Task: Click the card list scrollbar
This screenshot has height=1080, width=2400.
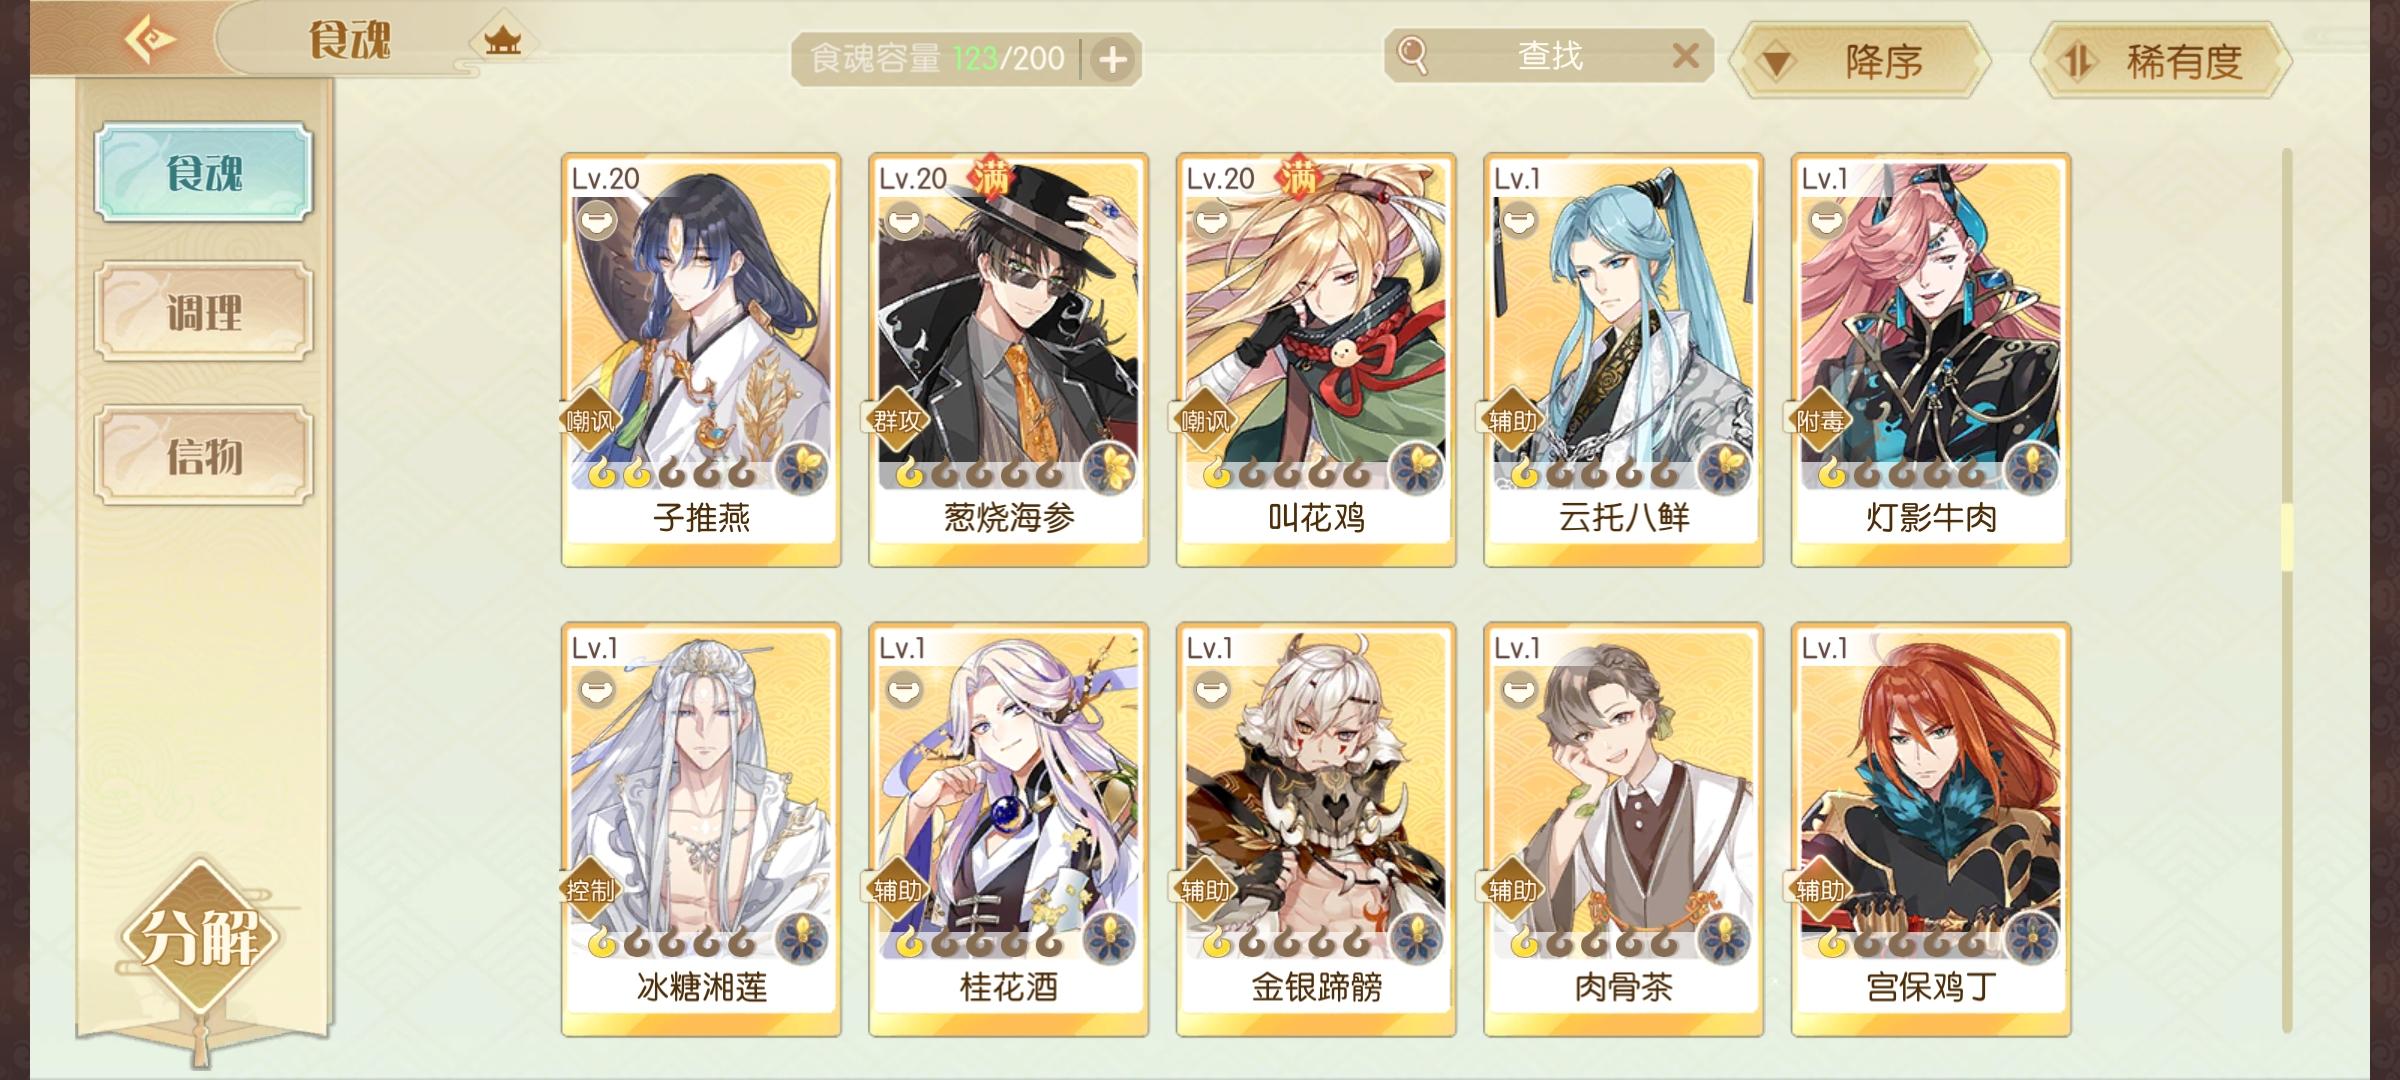Action: coord(2286,590)
